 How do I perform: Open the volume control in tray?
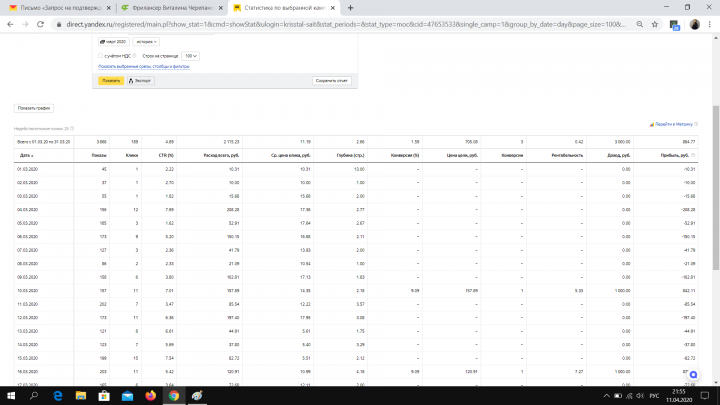(x=640, y=396)
